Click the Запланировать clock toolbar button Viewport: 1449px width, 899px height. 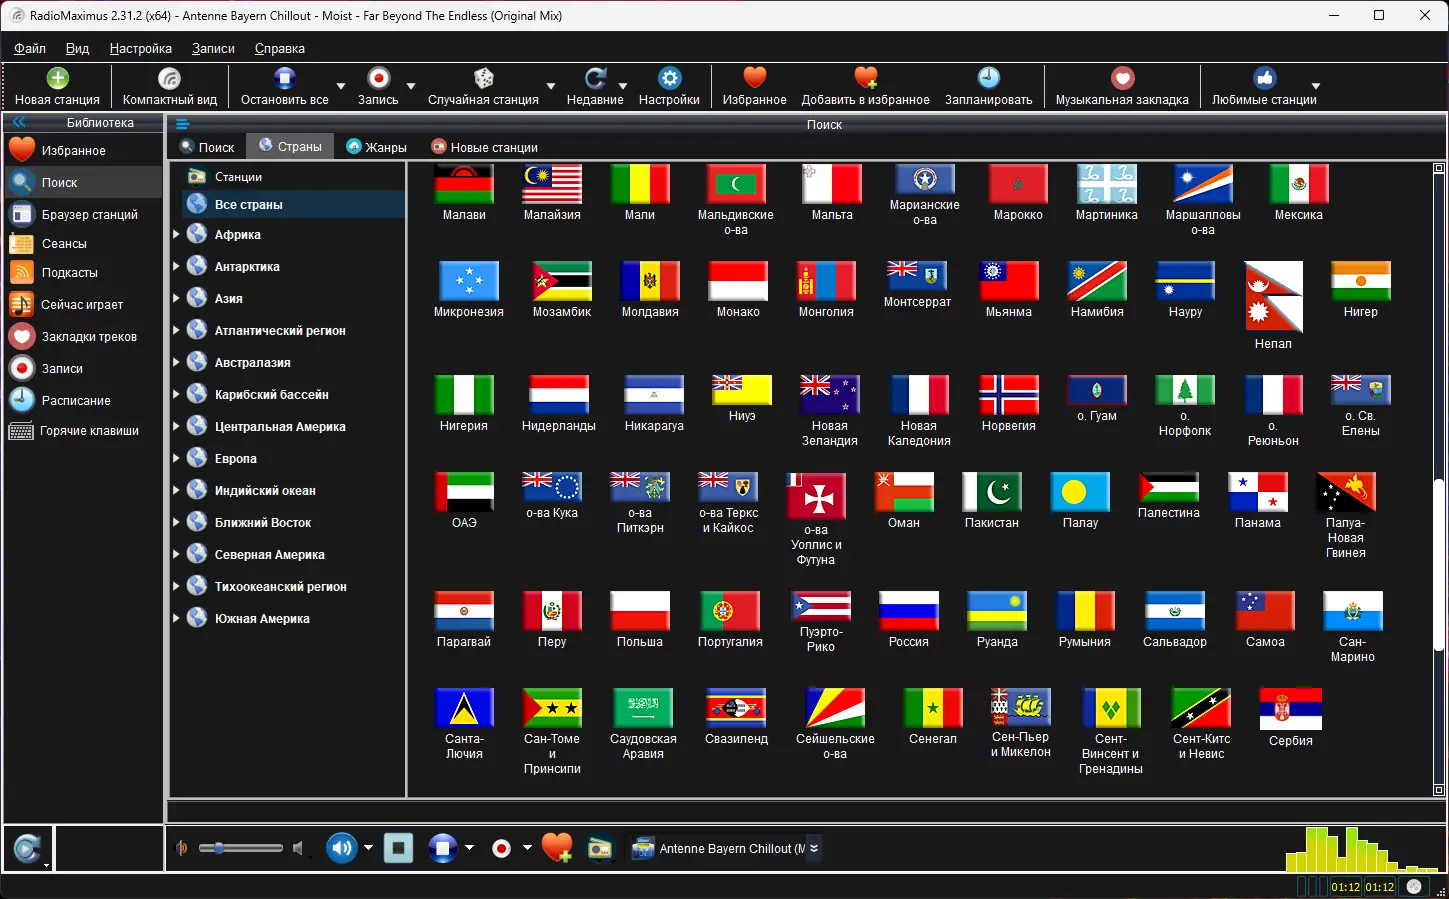[x=988, y=86]
